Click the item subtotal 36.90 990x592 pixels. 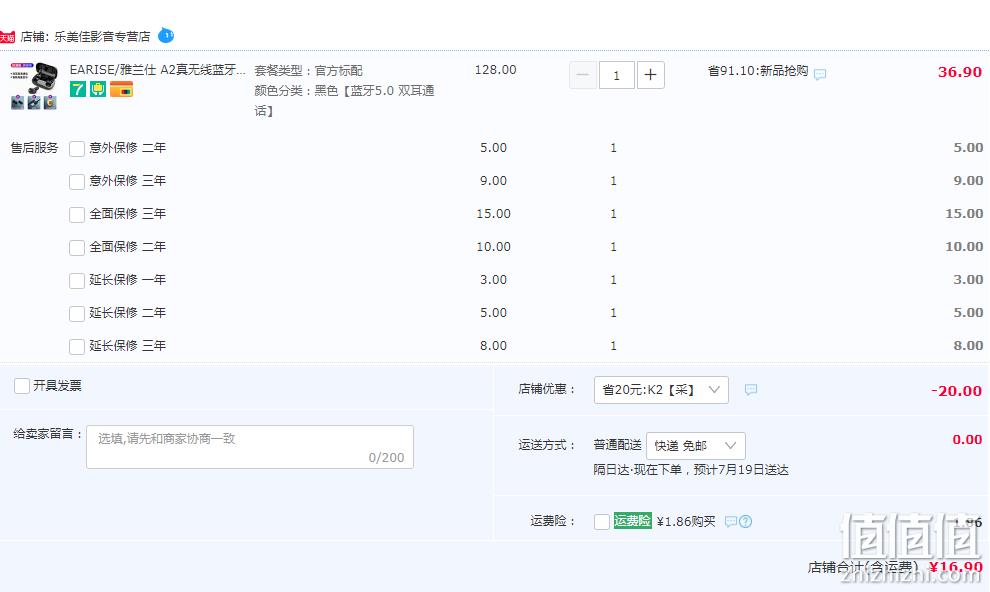coord(960,72)
